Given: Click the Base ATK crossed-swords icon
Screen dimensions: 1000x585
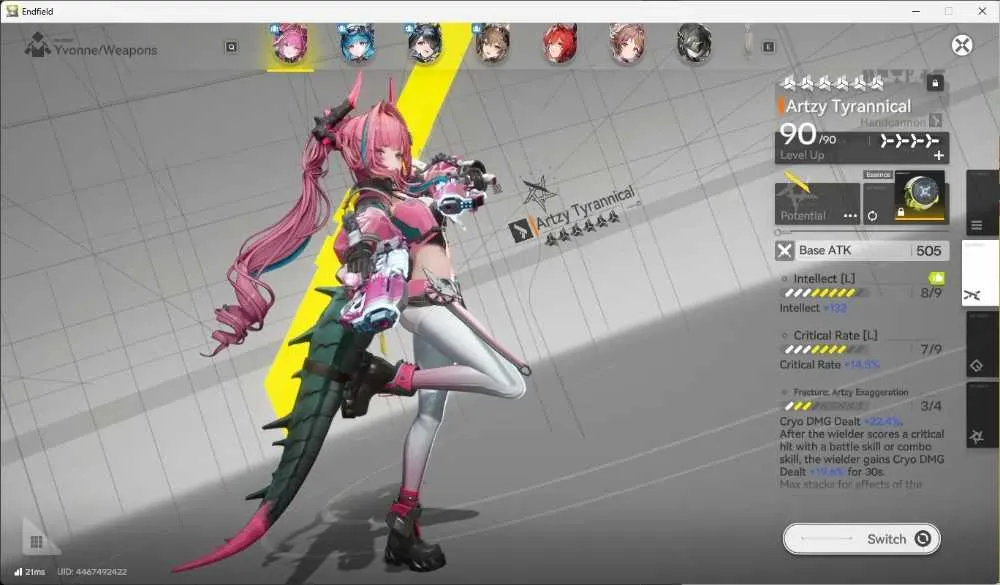Looking at the screenshot, I should click(784, 251).
